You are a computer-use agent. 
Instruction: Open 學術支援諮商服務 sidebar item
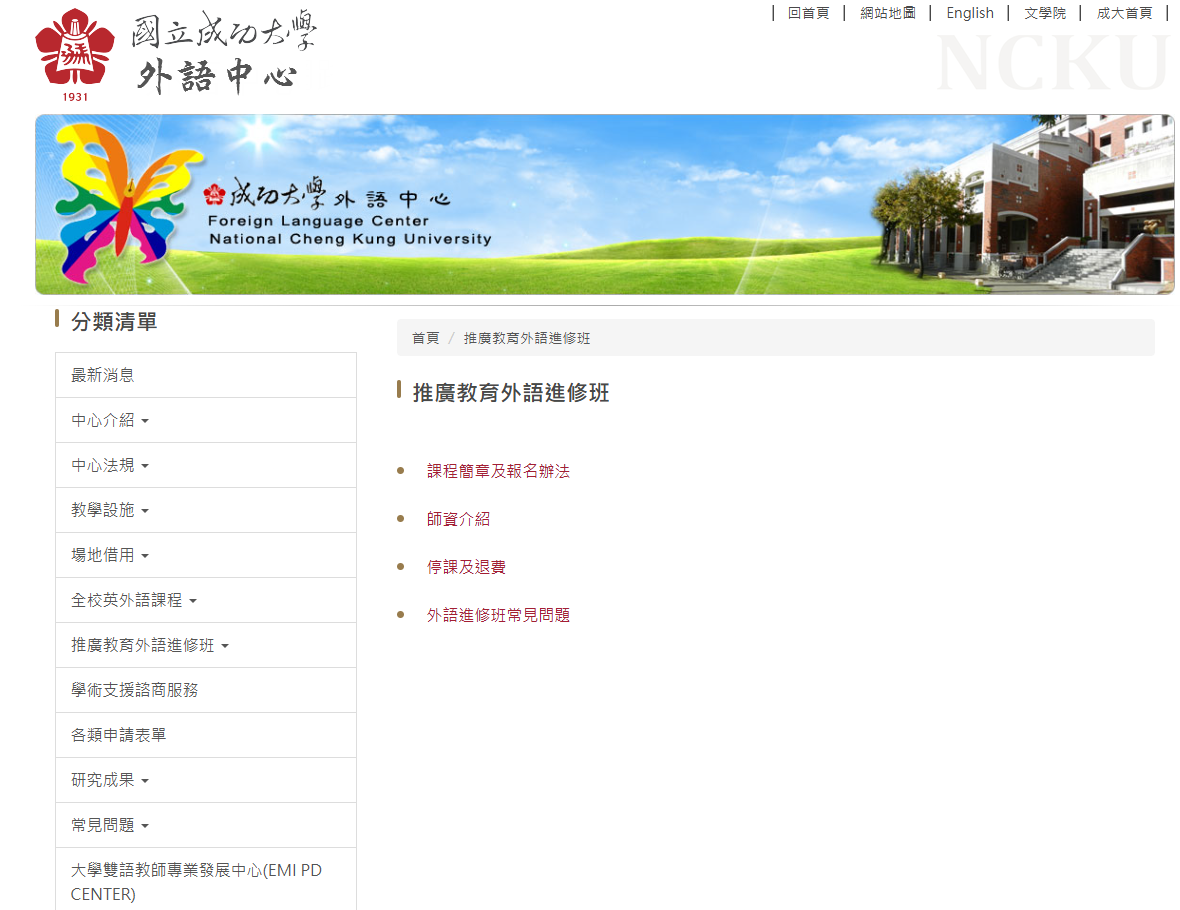point(135,690)
